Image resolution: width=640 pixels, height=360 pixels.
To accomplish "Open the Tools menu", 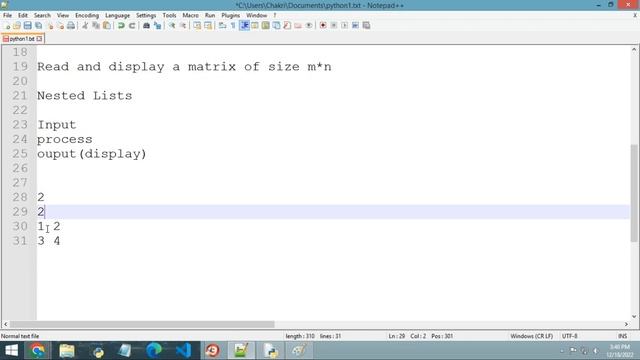I will (x=169, y=16).
